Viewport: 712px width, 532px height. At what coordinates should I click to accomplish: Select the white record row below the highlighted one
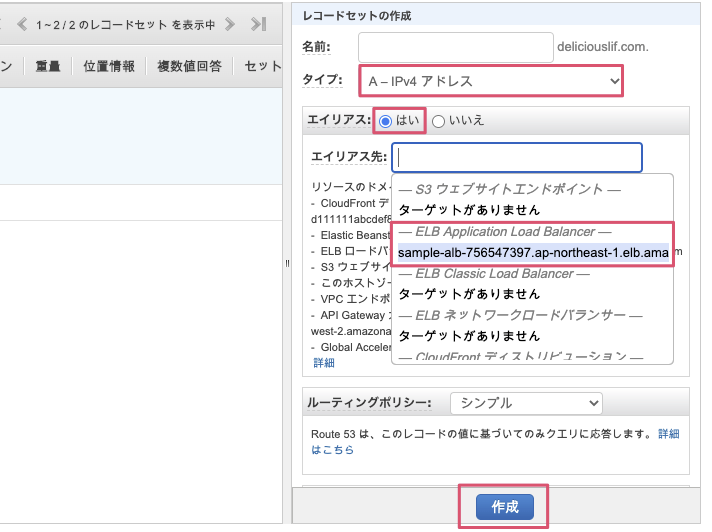click(x=140, y=201)
